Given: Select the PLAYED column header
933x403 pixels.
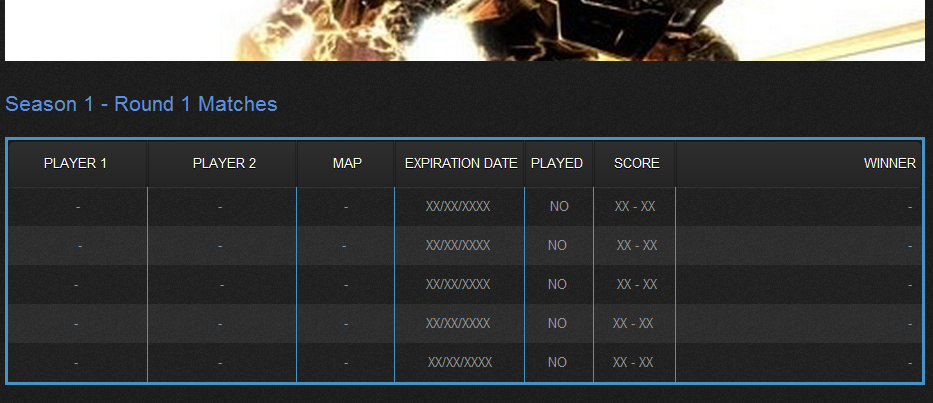Looking at the screenshot, I should point(557,164).
